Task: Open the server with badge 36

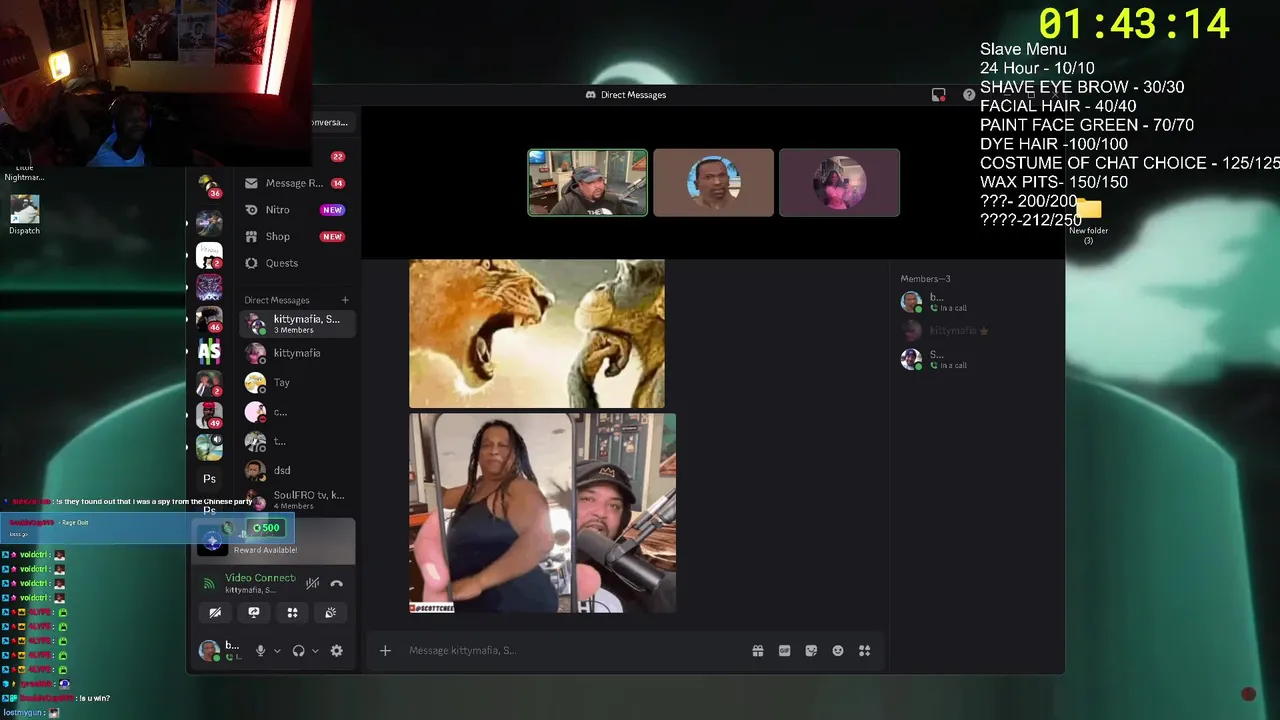Action: [209, 186]
